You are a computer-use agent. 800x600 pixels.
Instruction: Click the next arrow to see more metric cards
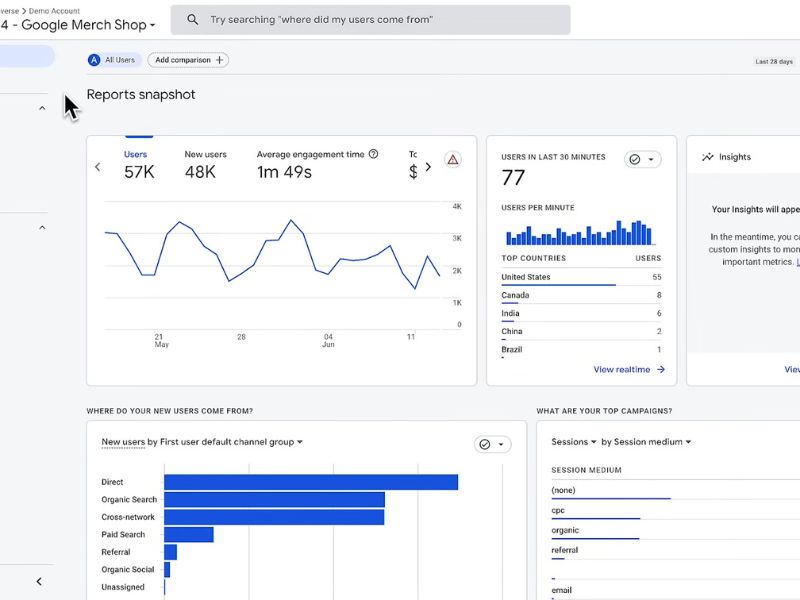point(428,166)
